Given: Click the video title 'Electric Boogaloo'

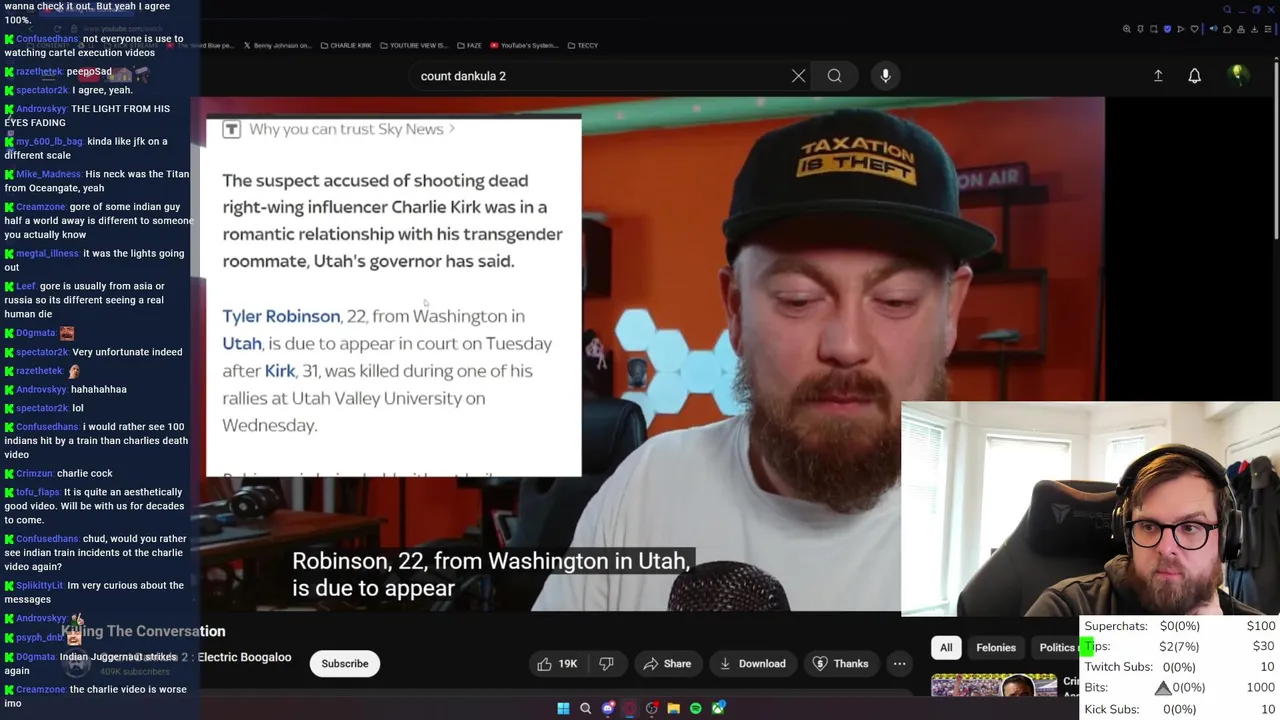Looking at the screenshot, I should tap(244, 657).
